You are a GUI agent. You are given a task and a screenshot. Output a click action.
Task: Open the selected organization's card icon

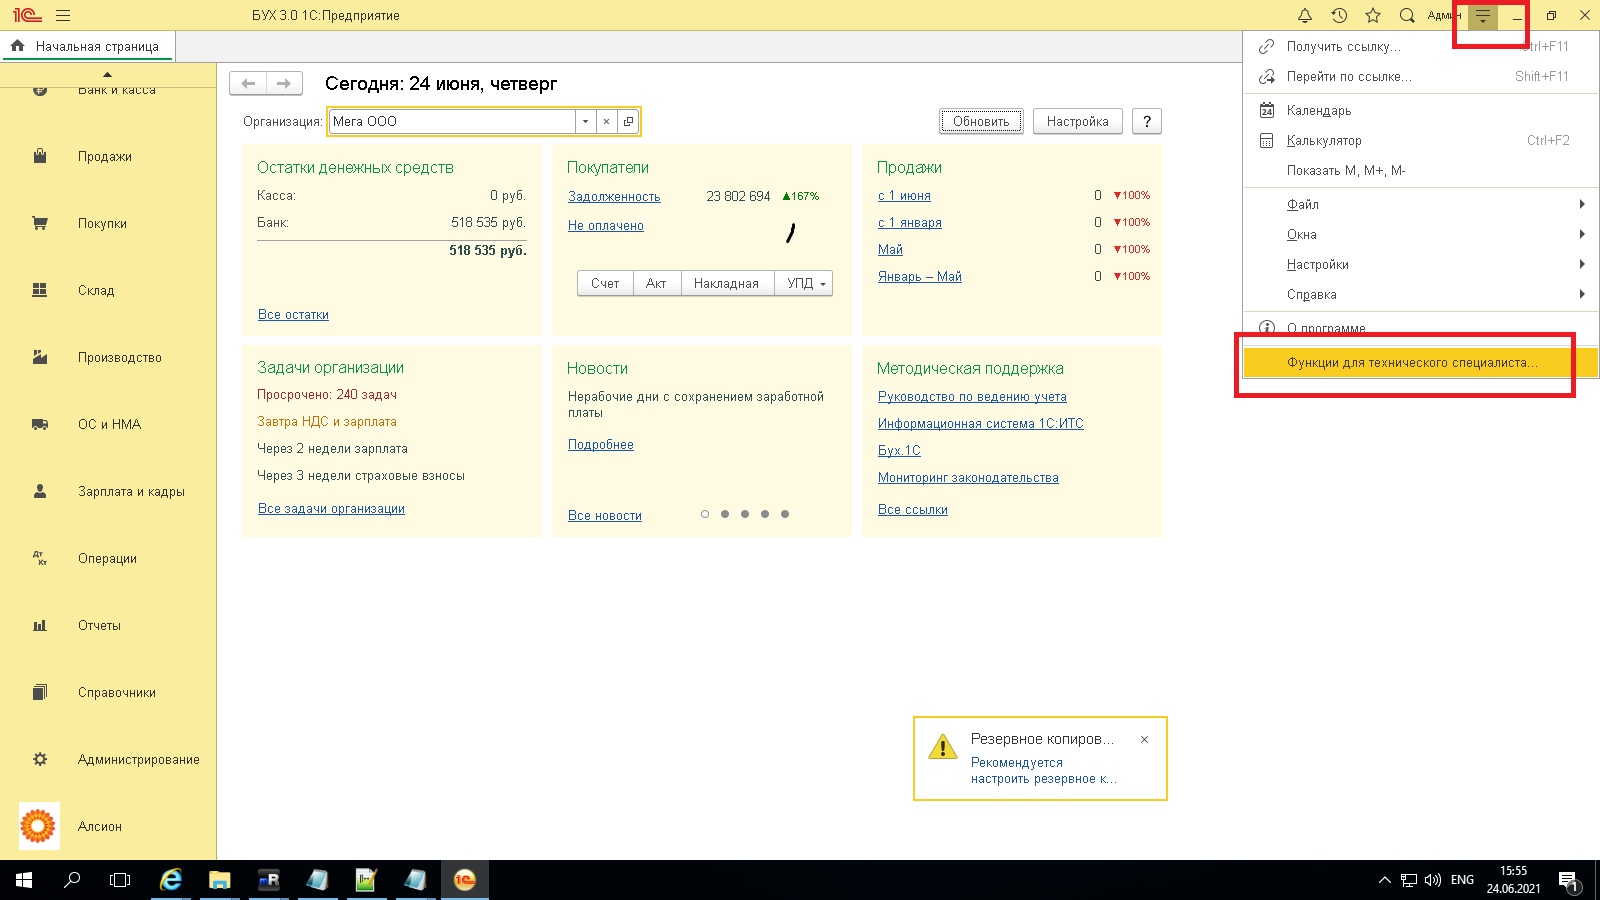(x=628, y=122)
